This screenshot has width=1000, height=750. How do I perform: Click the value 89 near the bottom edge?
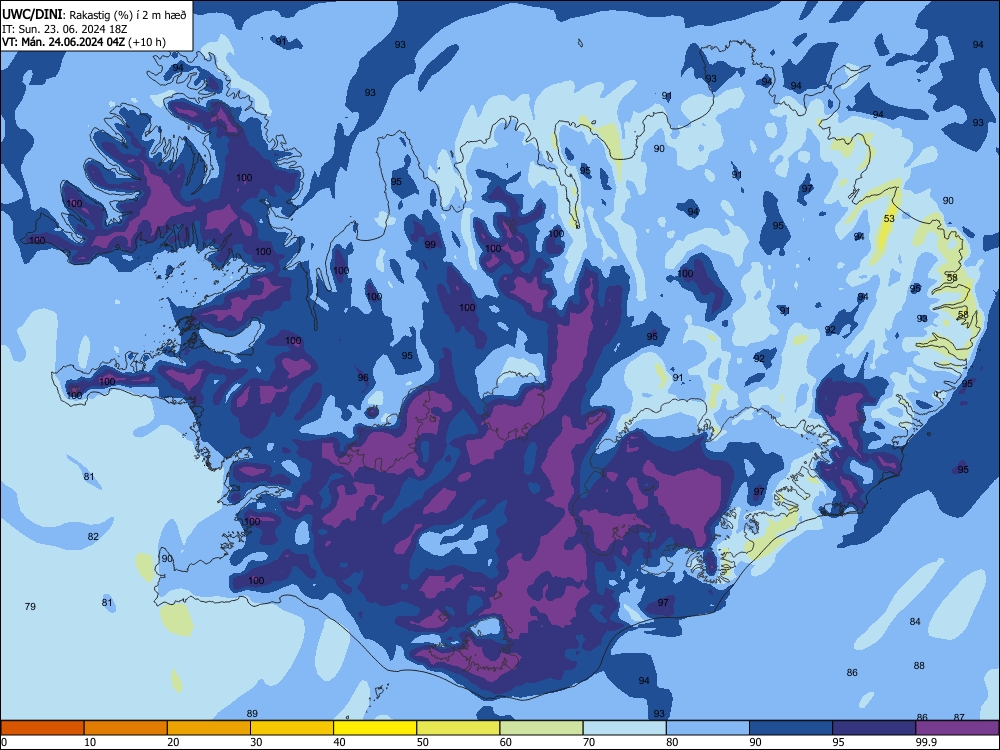pyautogui.click(x=252, y=714)
